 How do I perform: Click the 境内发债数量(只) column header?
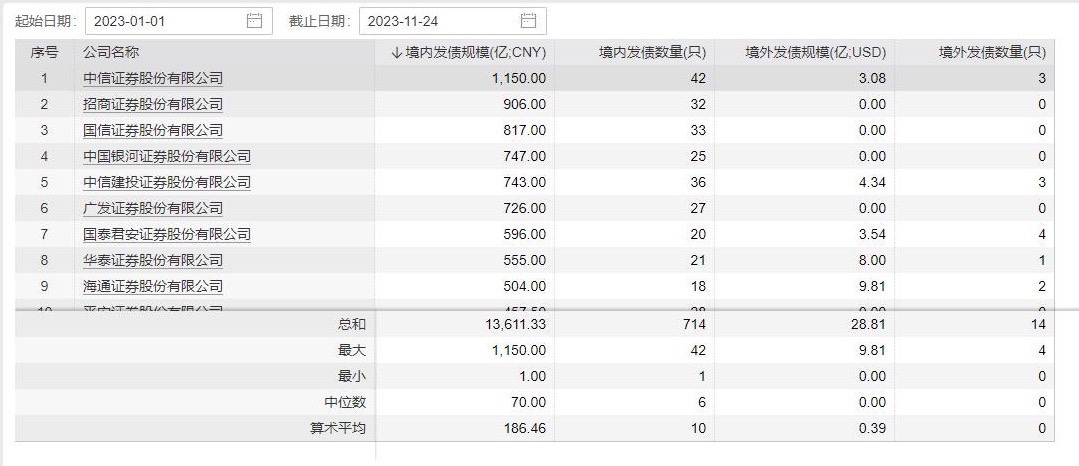click(x=652, y=52)
